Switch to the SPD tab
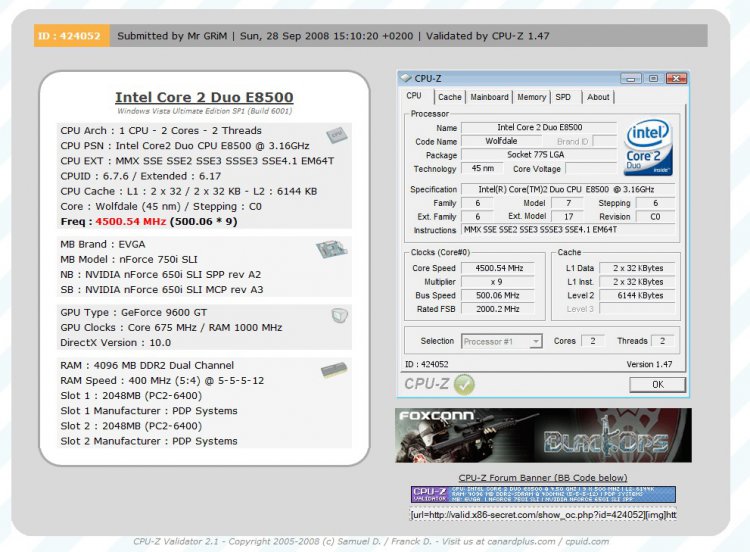The height and width of the screenshot is (552, 750). click(563, 97)
